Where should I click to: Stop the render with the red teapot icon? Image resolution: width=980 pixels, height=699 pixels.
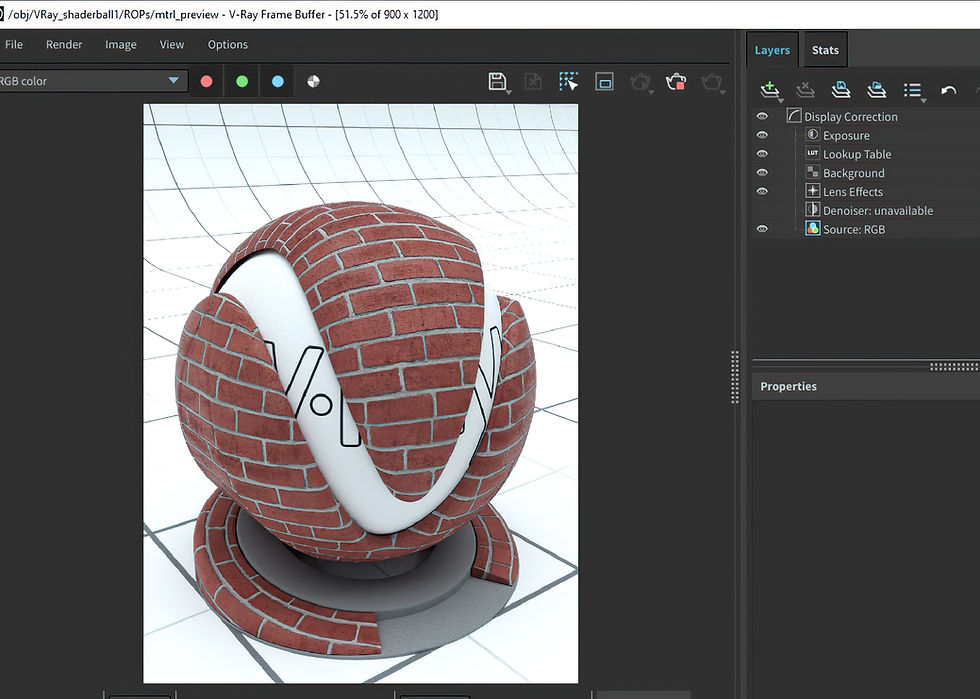(676, 82)
